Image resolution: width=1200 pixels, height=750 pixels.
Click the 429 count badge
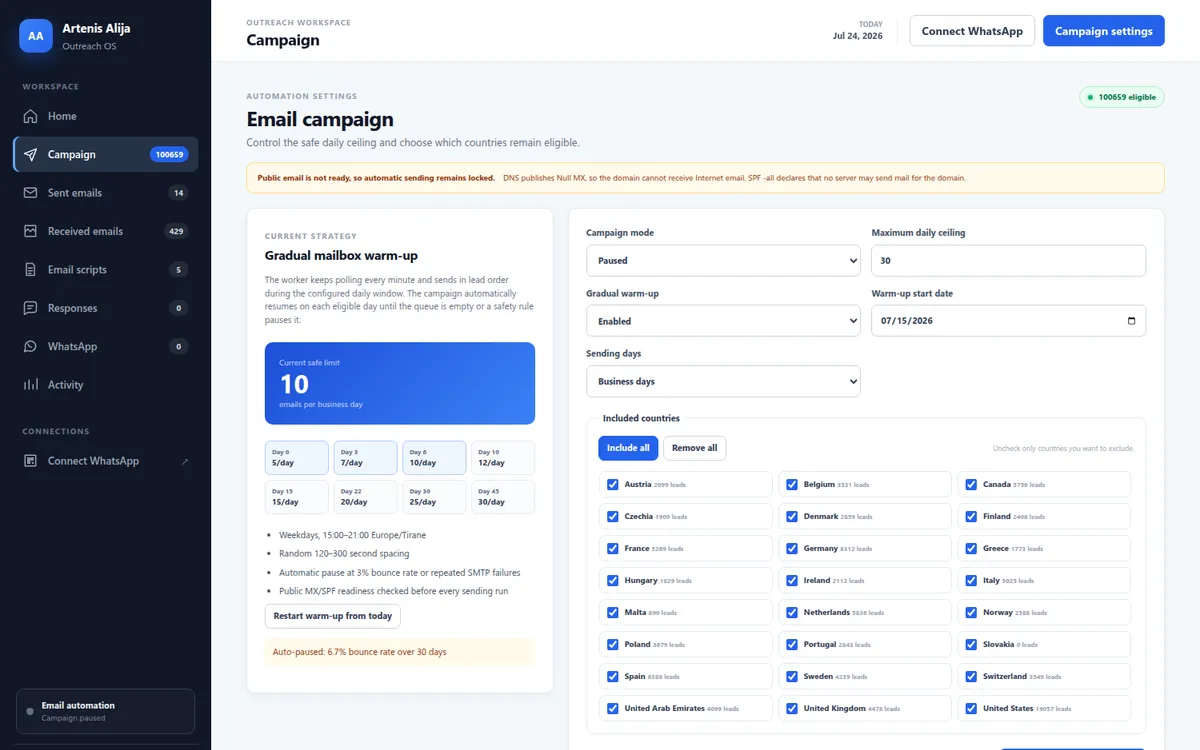point(176,231)
